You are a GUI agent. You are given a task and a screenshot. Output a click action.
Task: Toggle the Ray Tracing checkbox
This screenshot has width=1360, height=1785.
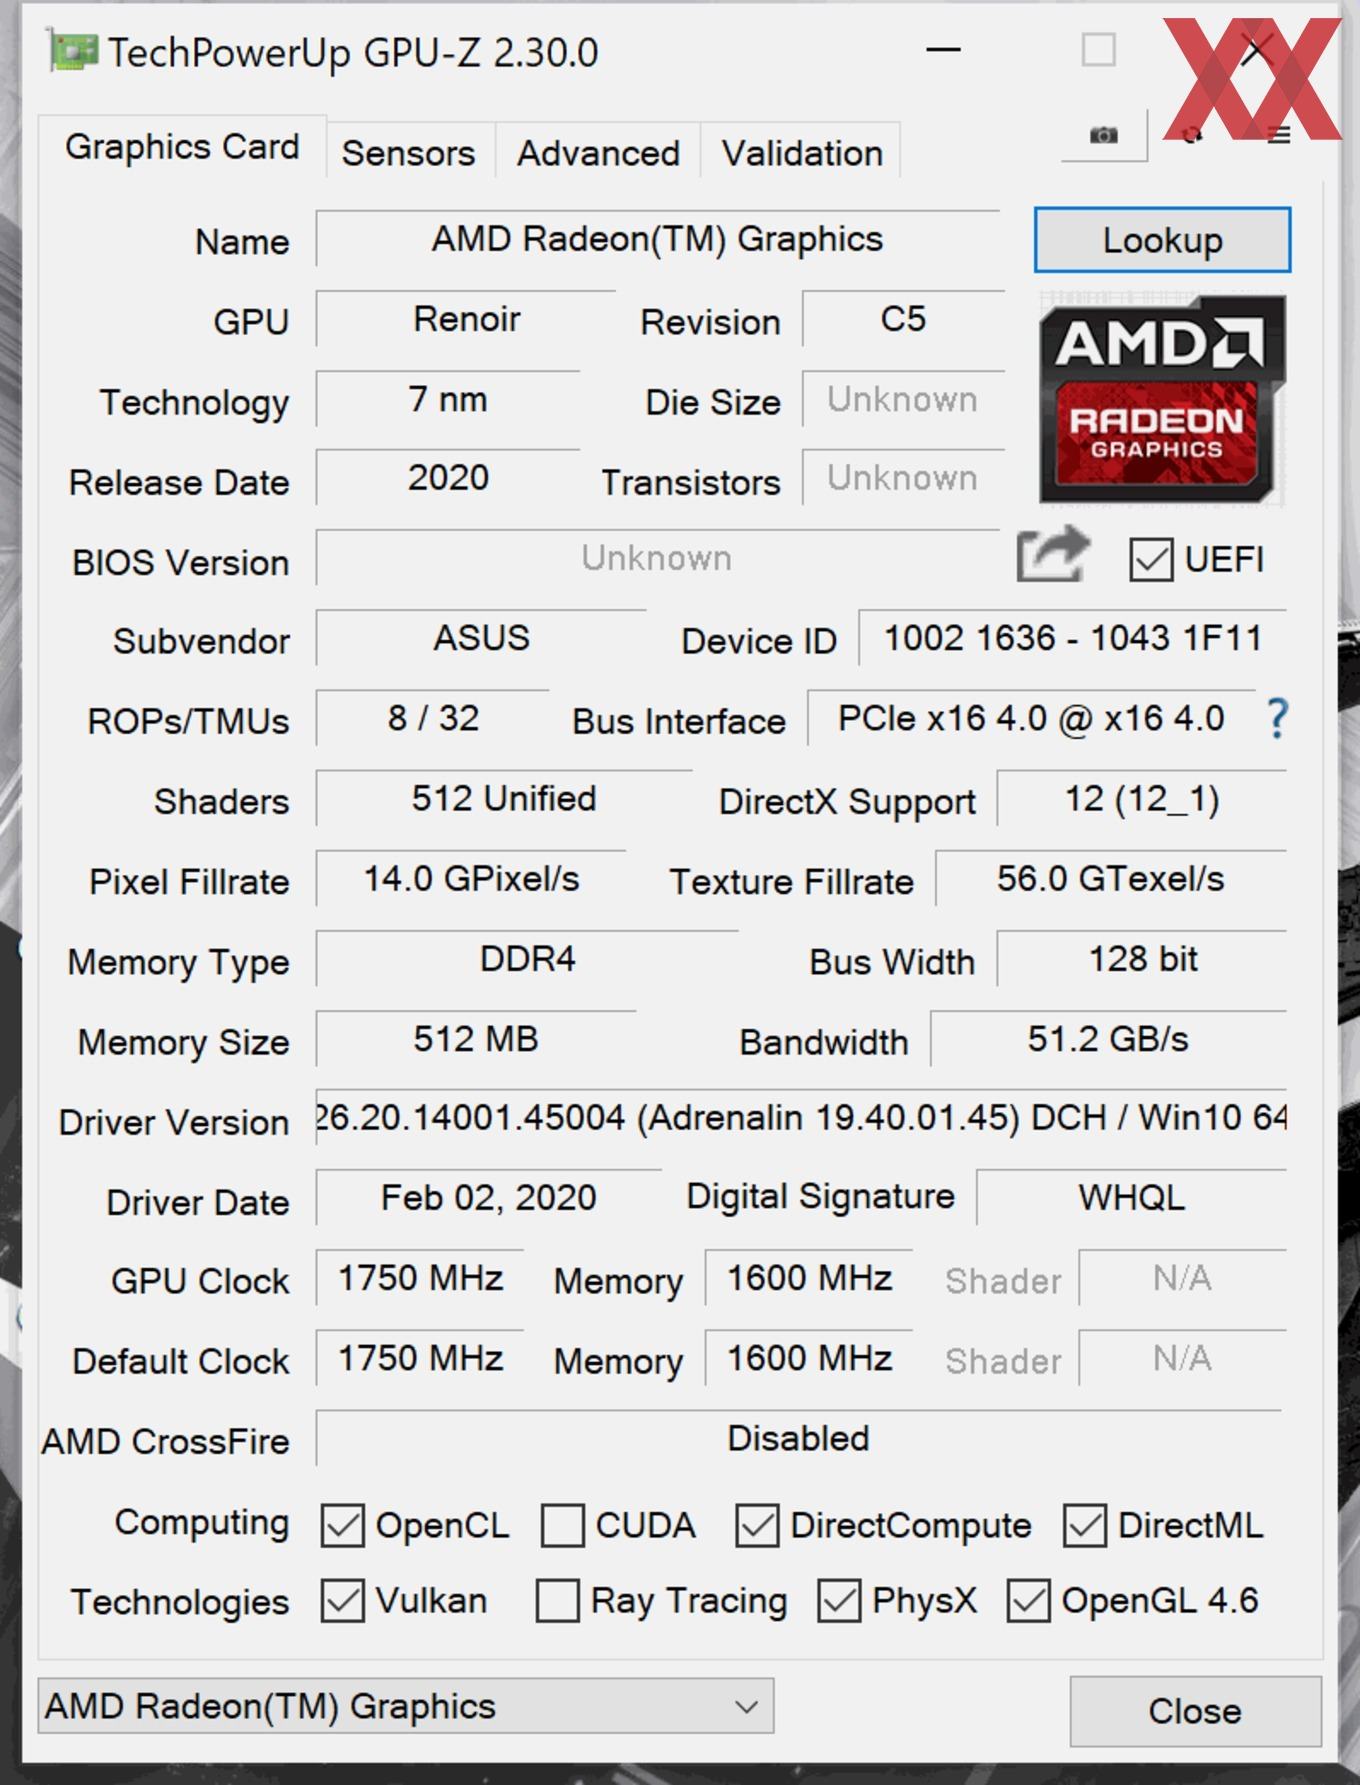[558, 1601]
